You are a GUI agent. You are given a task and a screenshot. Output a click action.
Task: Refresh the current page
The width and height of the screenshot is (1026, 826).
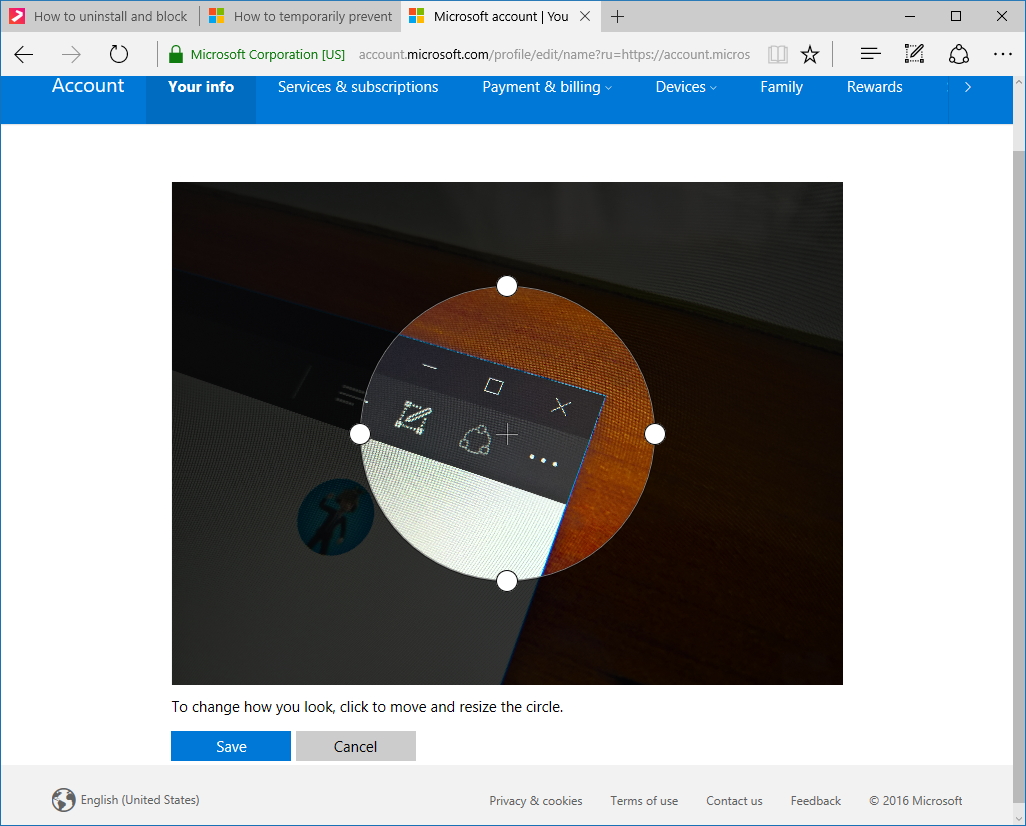point(119,54)
